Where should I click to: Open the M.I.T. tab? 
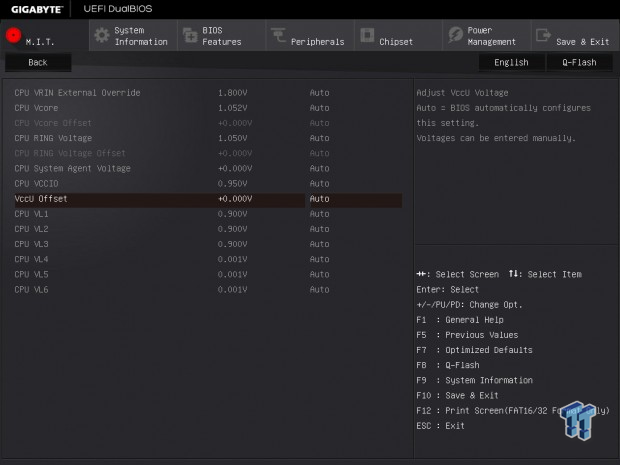coord(45,35)
